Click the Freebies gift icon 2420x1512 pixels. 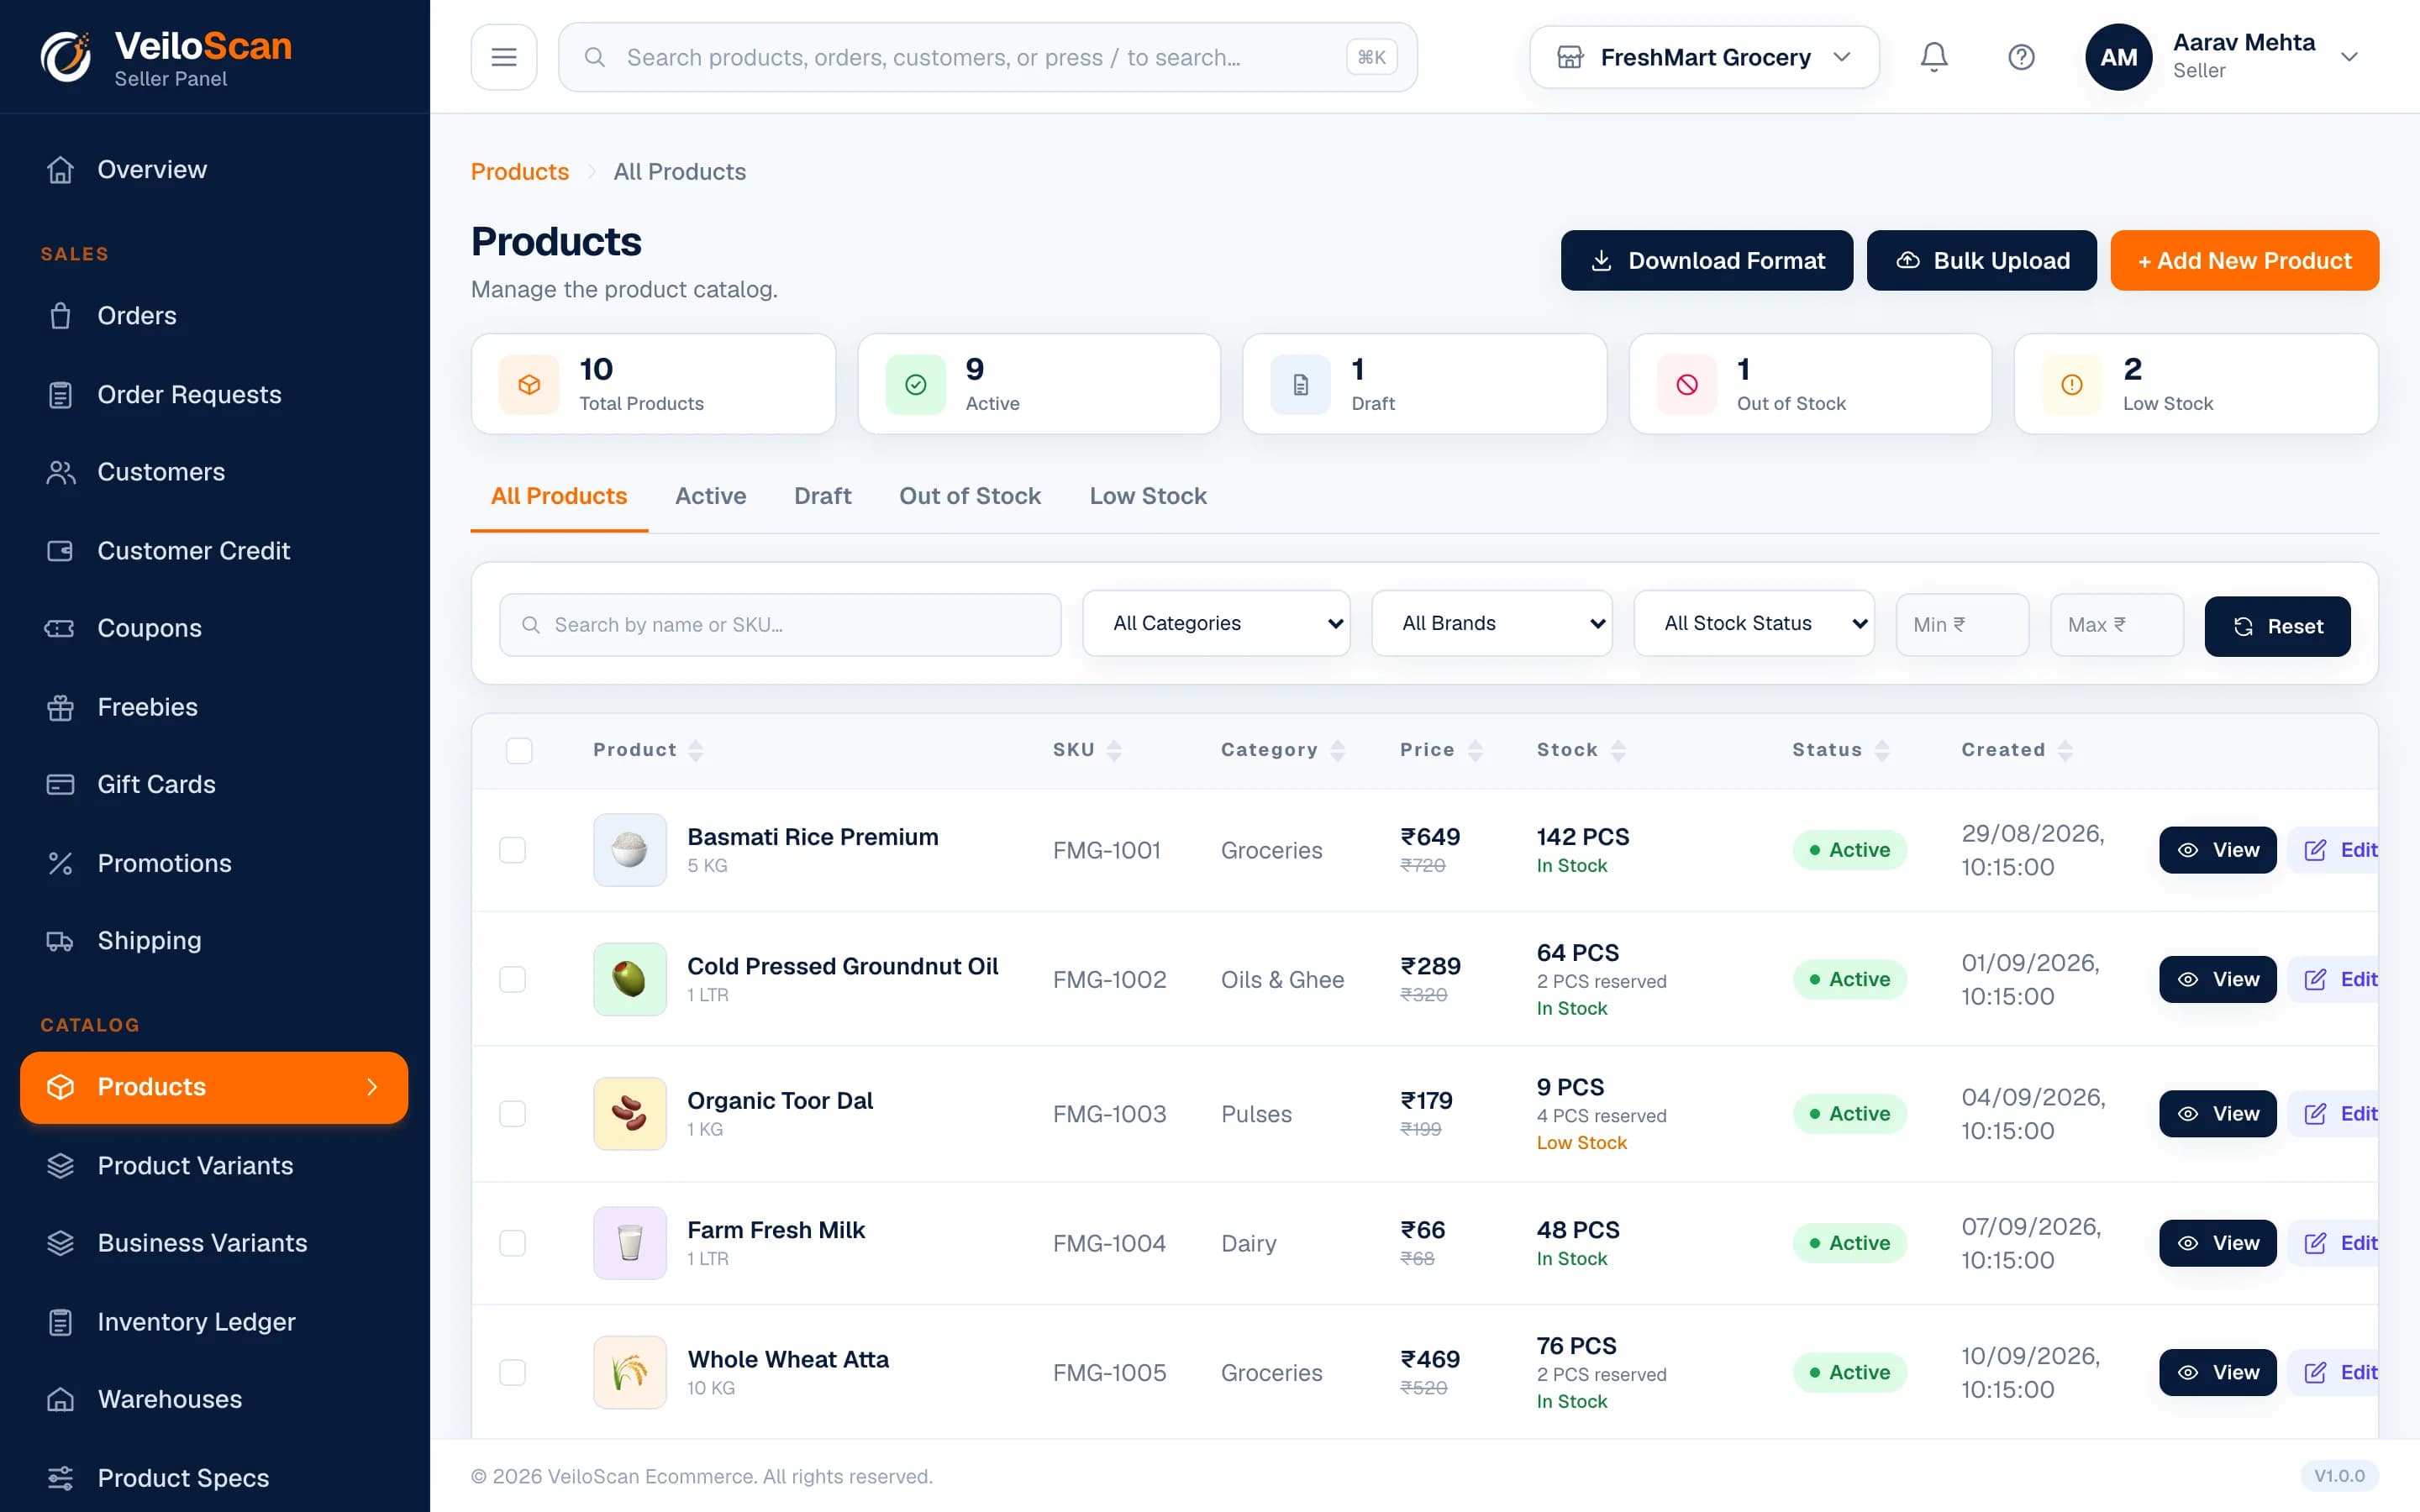(x=60, y=707)
